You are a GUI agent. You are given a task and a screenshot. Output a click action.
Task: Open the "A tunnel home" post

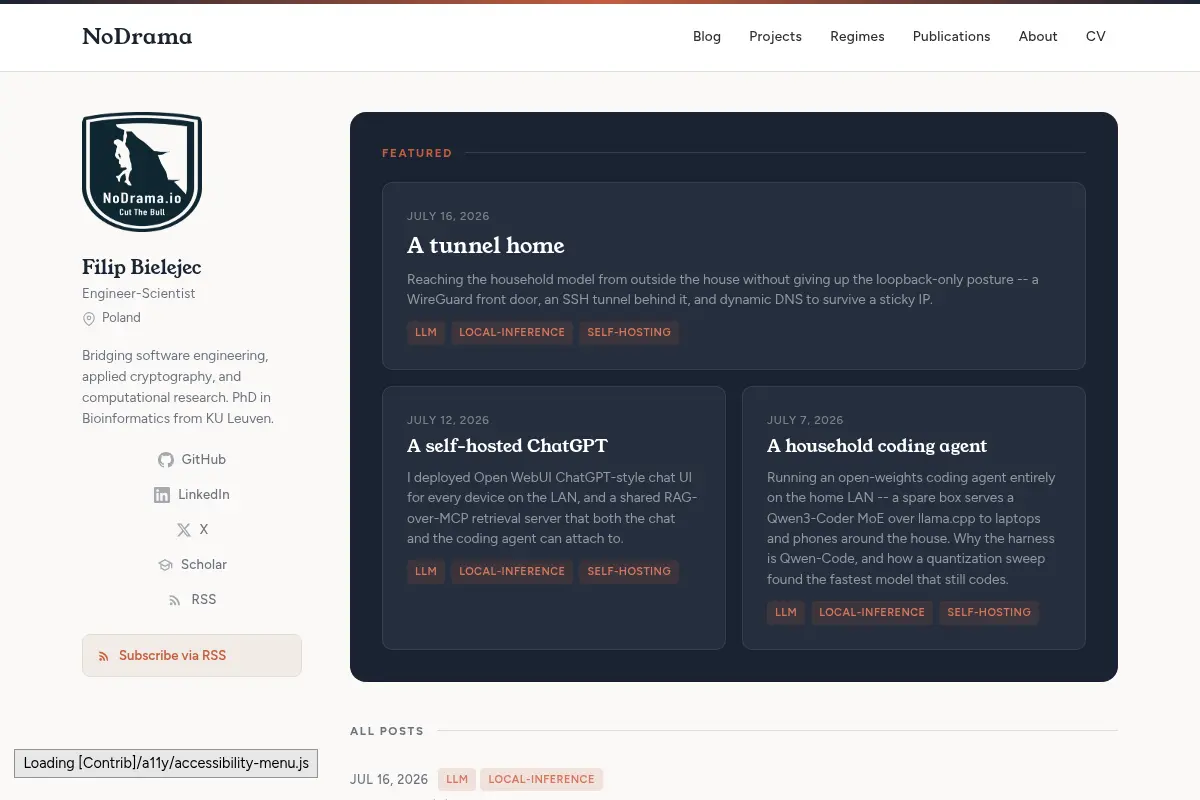pos(486,245)
